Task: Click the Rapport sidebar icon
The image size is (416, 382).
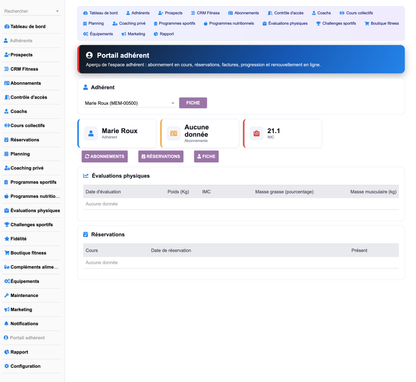Action: (6, 352)
